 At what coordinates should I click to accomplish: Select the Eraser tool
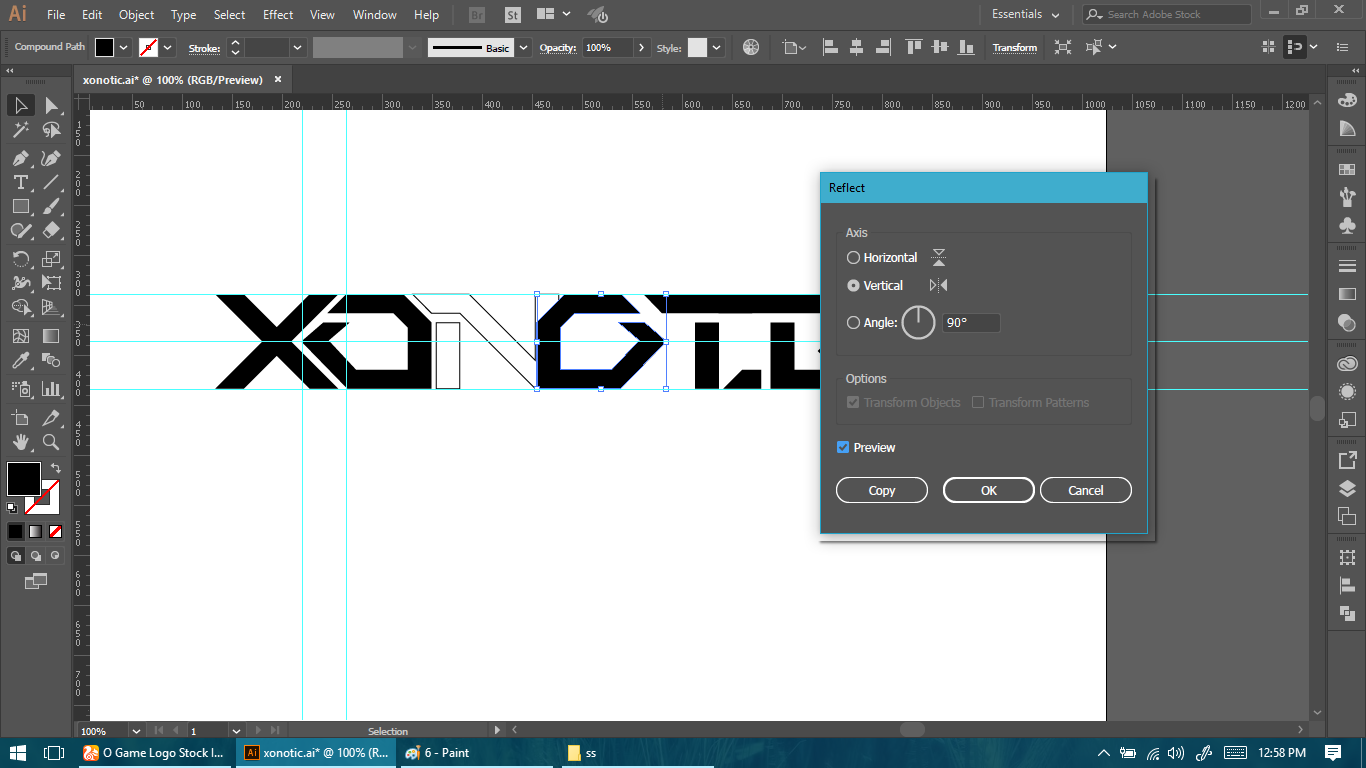pyautogui.click(x=52, y=230)
